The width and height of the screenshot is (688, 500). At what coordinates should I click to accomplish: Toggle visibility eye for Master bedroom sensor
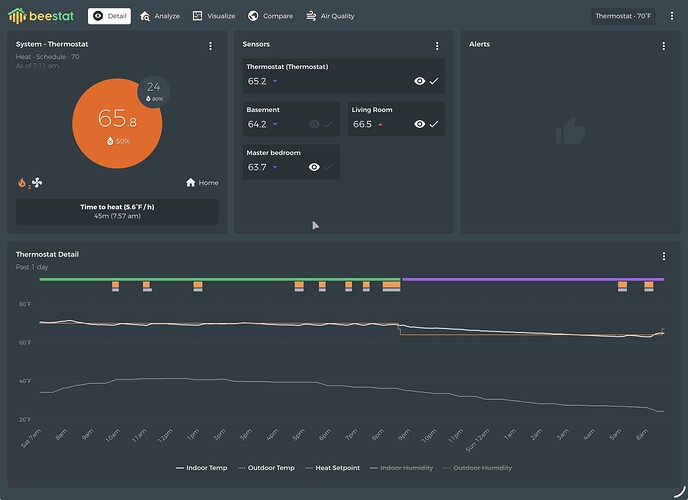pyautogui.click(x=315, y=167)
